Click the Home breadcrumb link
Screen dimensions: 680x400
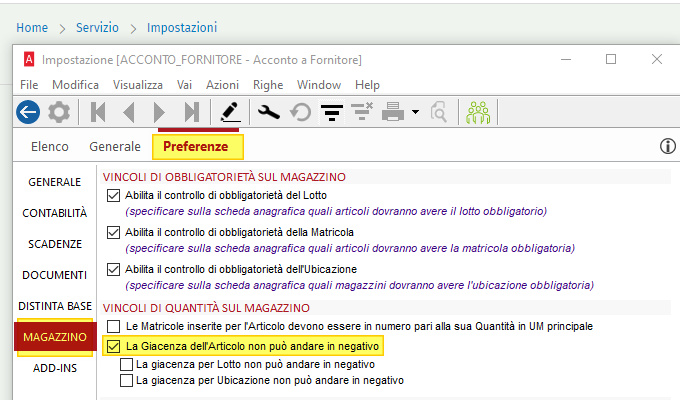click(x=32, y=28)
